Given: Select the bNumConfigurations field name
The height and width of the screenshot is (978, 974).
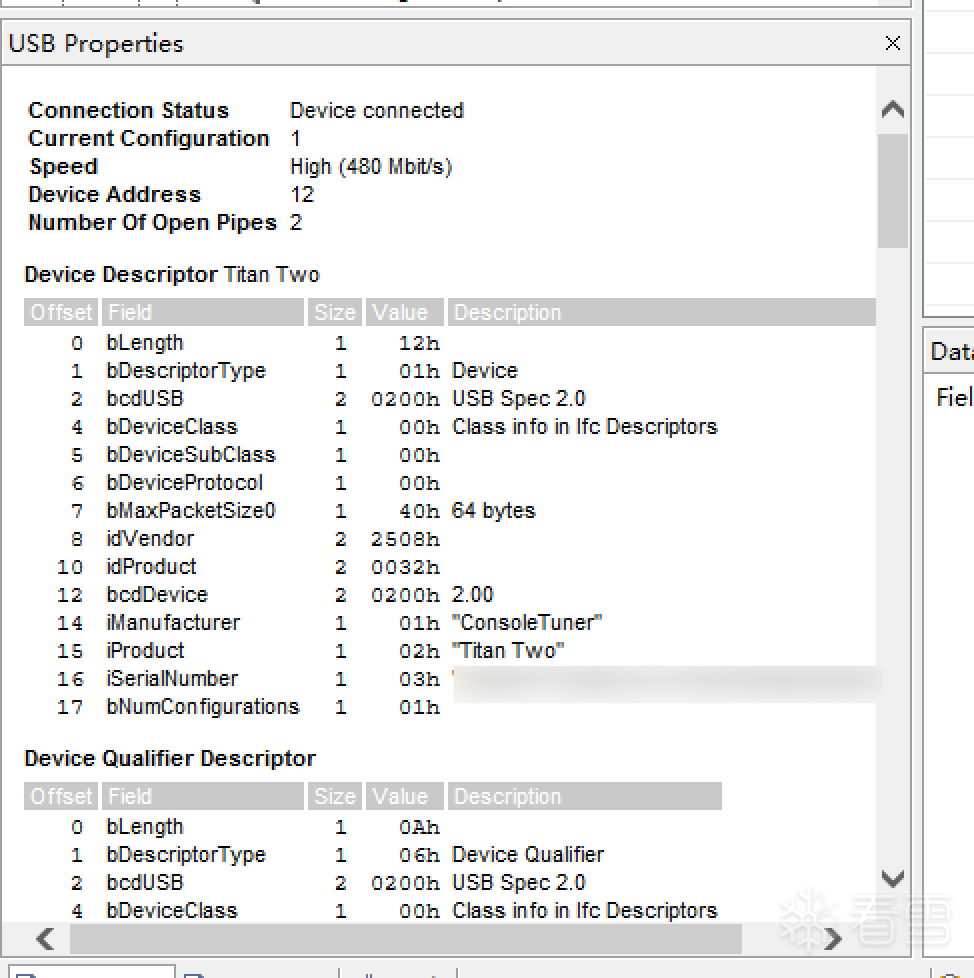Looking at the screenshot, I should point(203,707).
